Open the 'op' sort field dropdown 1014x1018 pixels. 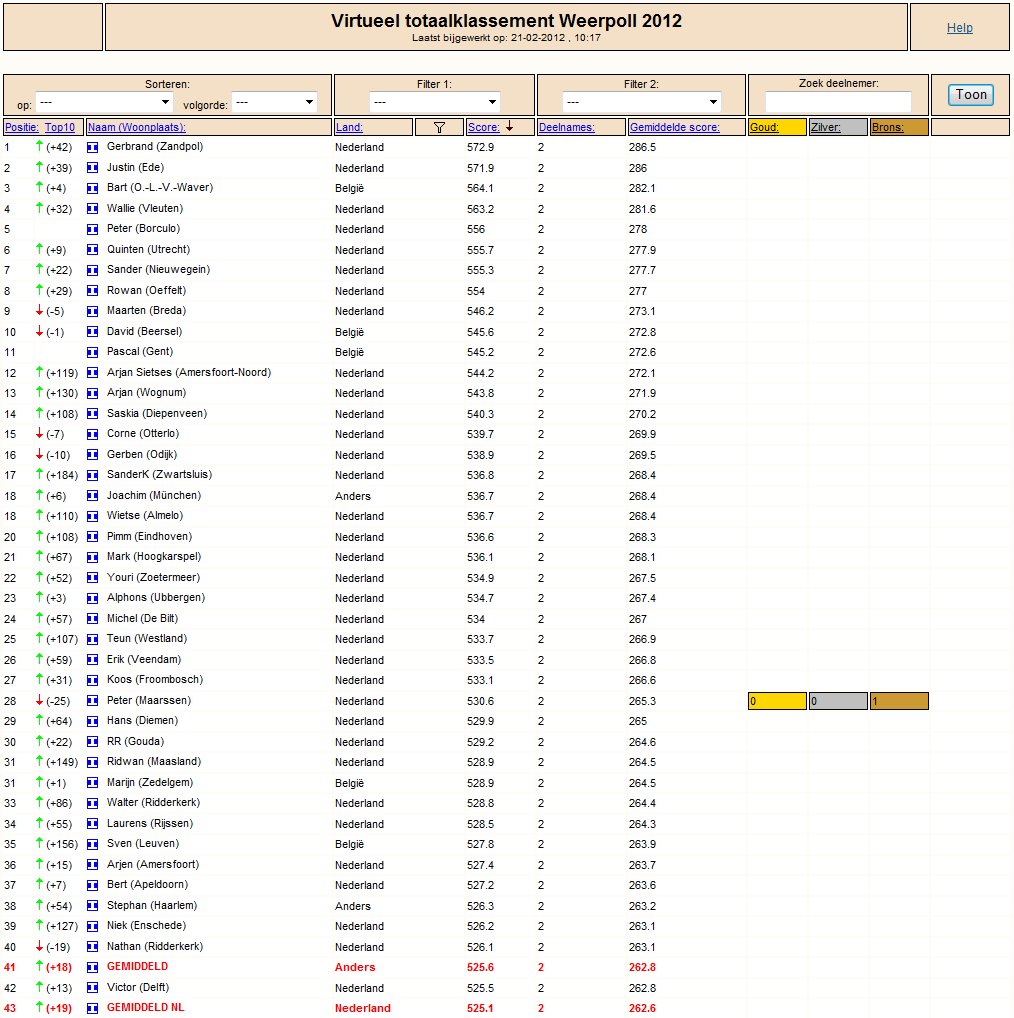tap(104, 102)
